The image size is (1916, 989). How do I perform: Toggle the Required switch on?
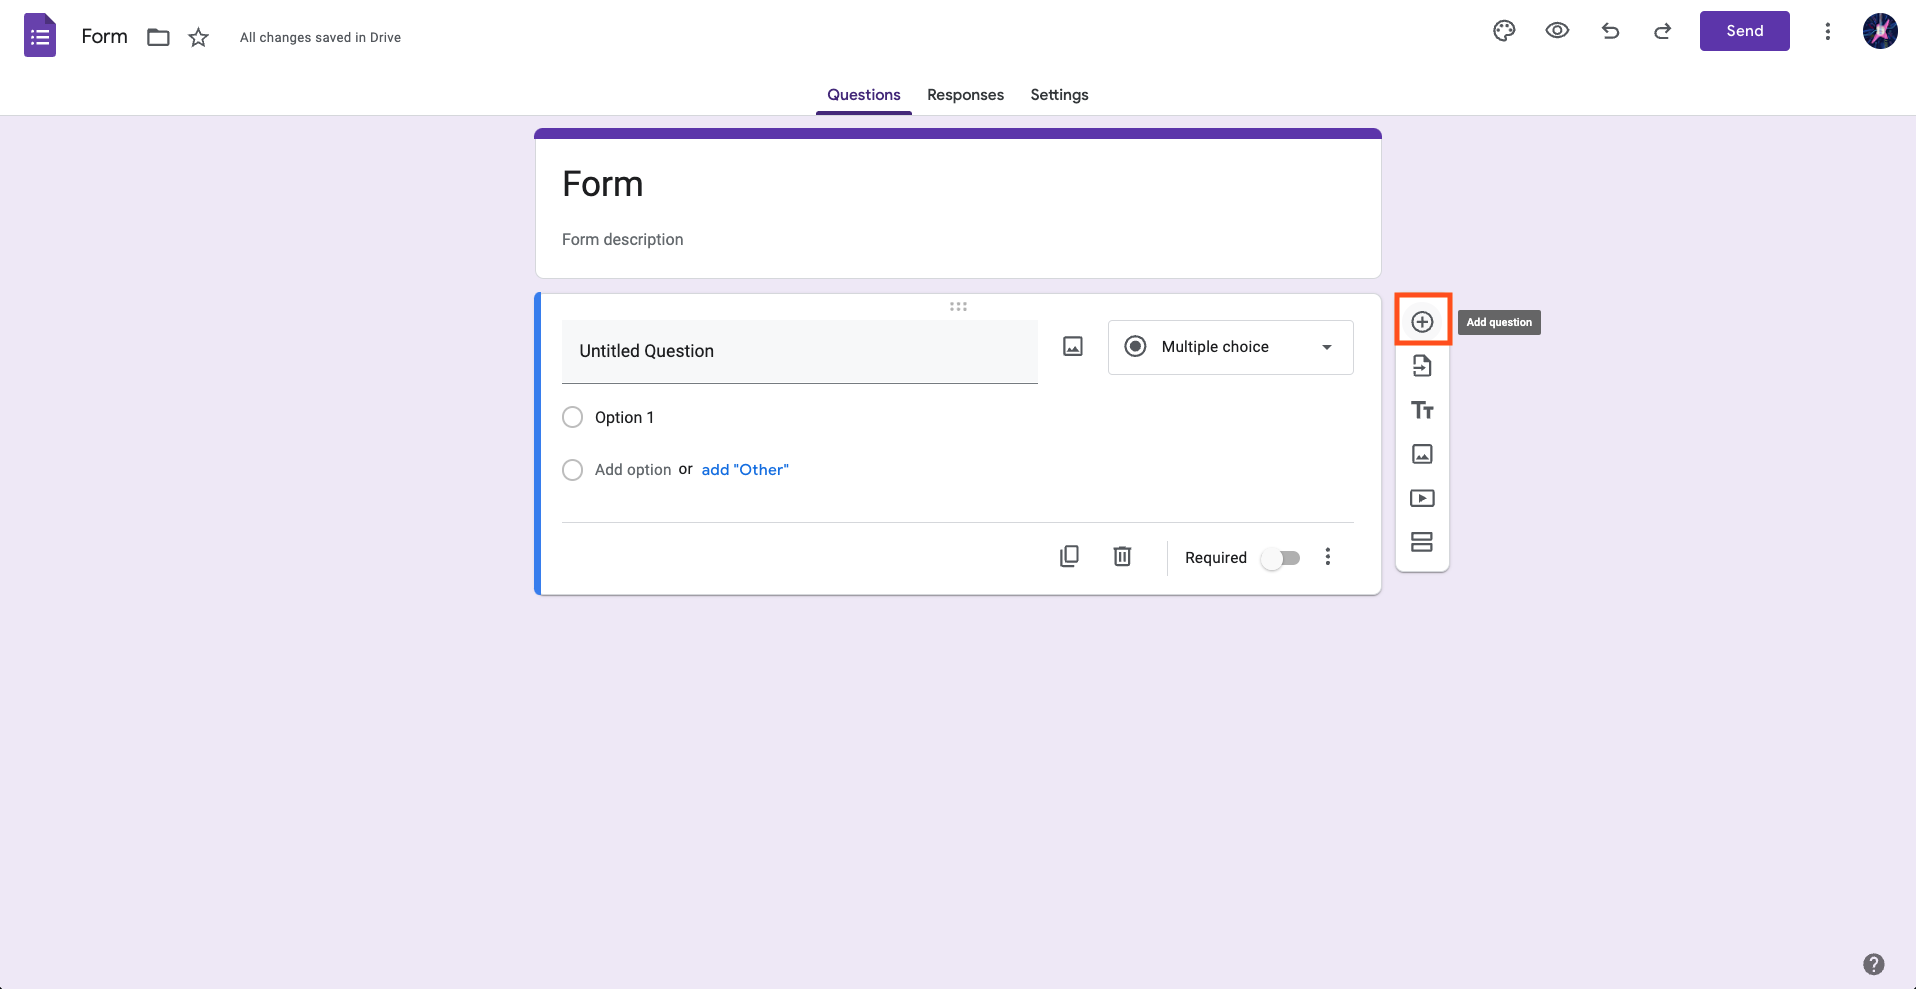1281,558
